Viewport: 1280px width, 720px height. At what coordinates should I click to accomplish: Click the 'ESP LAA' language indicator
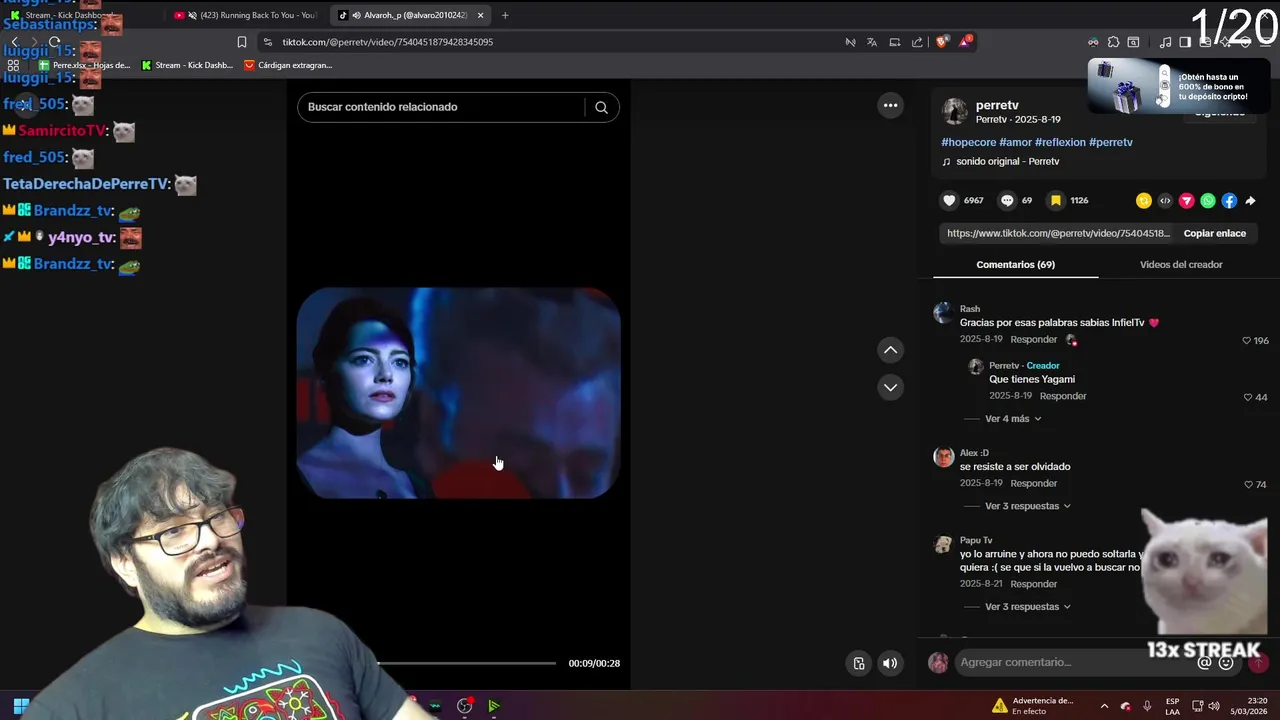1172,706
